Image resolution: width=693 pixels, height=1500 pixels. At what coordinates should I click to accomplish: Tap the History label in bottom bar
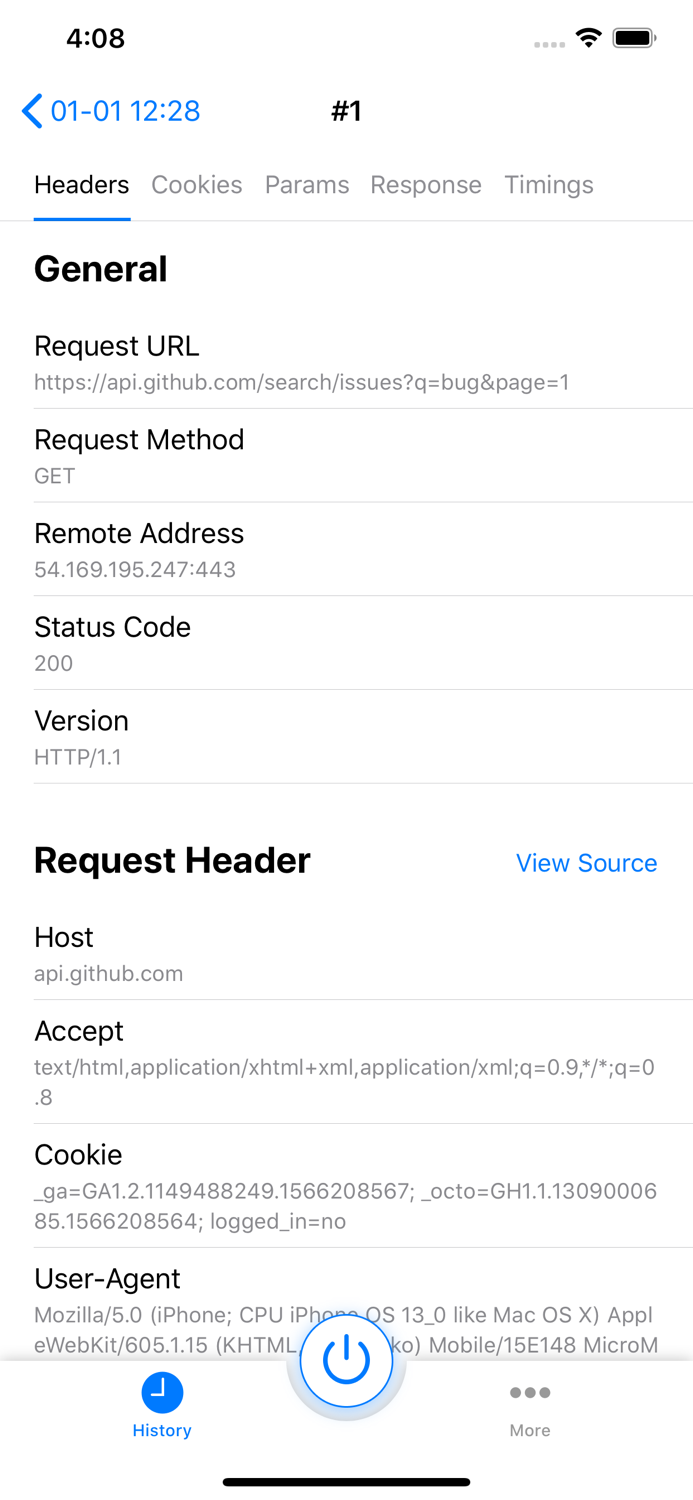(x=162, y=1430)
